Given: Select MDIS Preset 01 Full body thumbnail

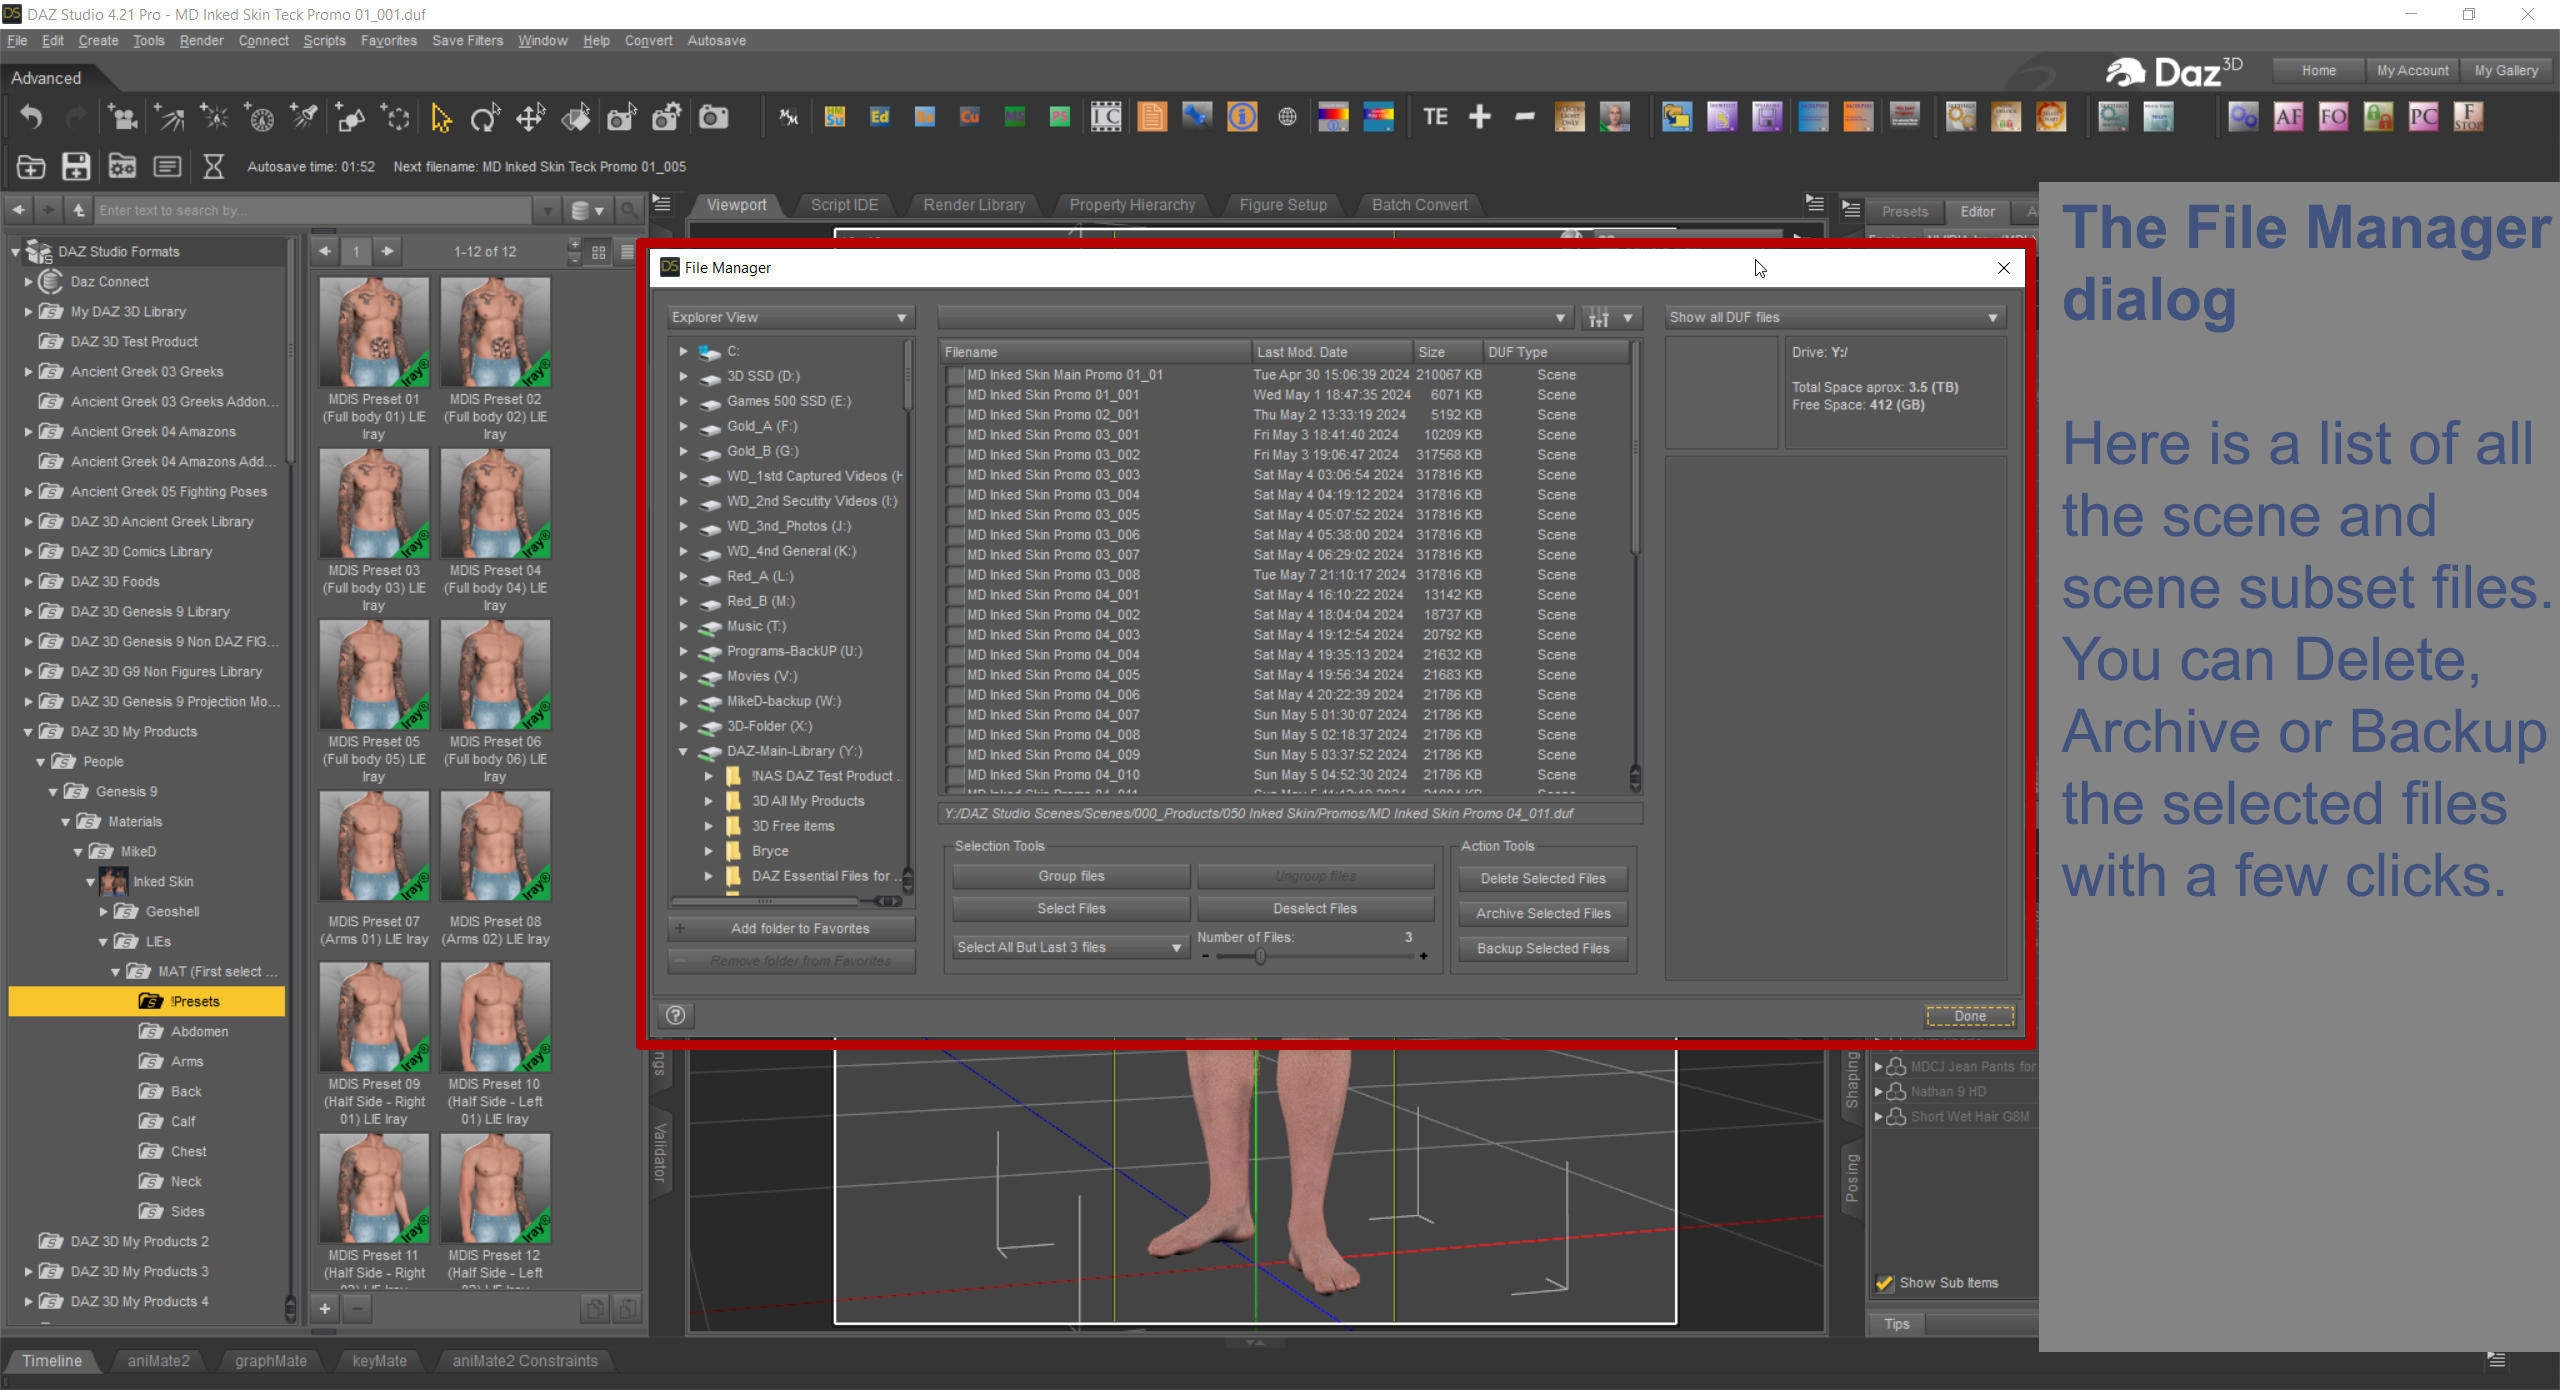Looking at the screenshot, I should (x=374, y=332).
